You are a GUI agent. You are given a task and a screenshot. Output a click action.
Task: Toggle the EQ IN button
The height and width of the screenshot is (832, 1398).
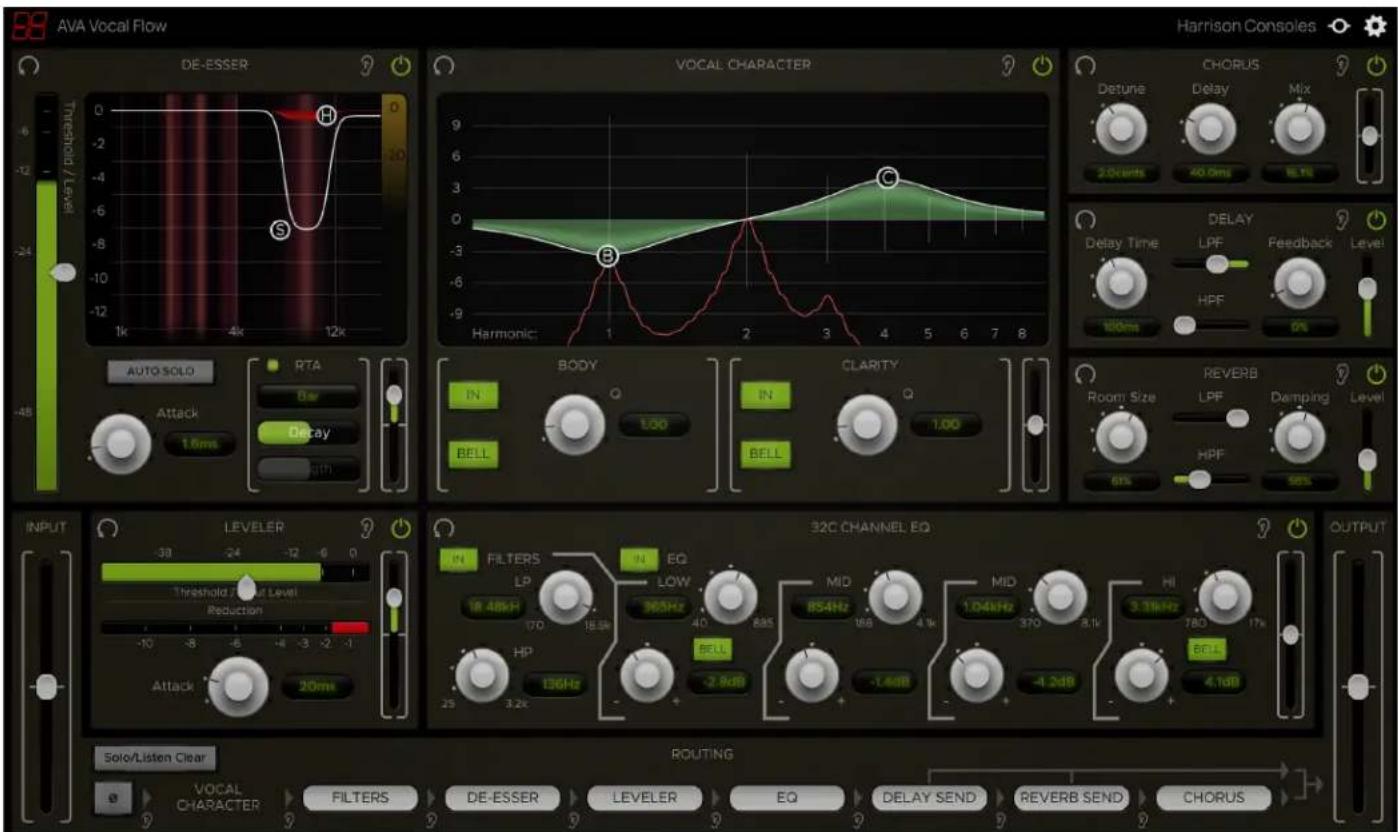click(638, 560)
